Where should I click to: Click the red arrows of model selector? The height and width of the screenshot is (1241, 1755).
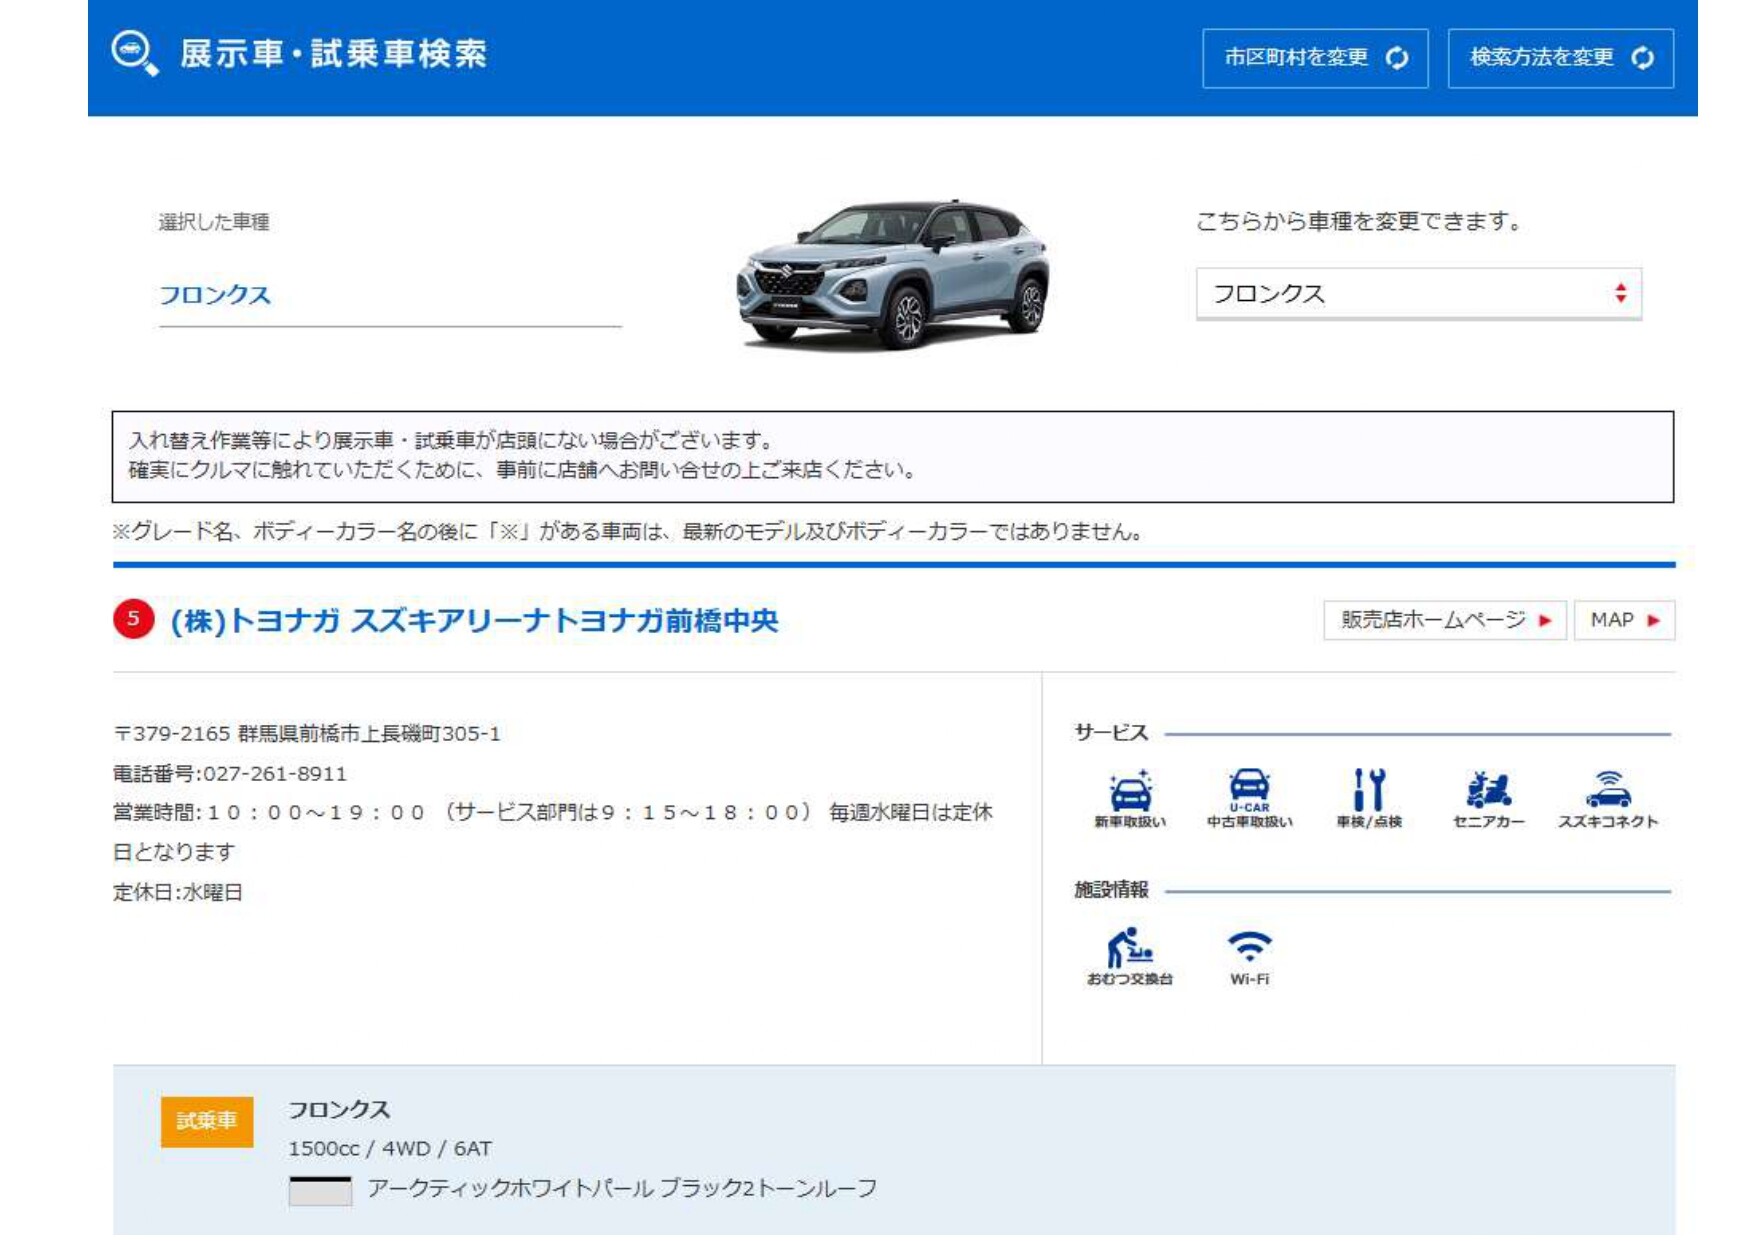(1620, 293)
